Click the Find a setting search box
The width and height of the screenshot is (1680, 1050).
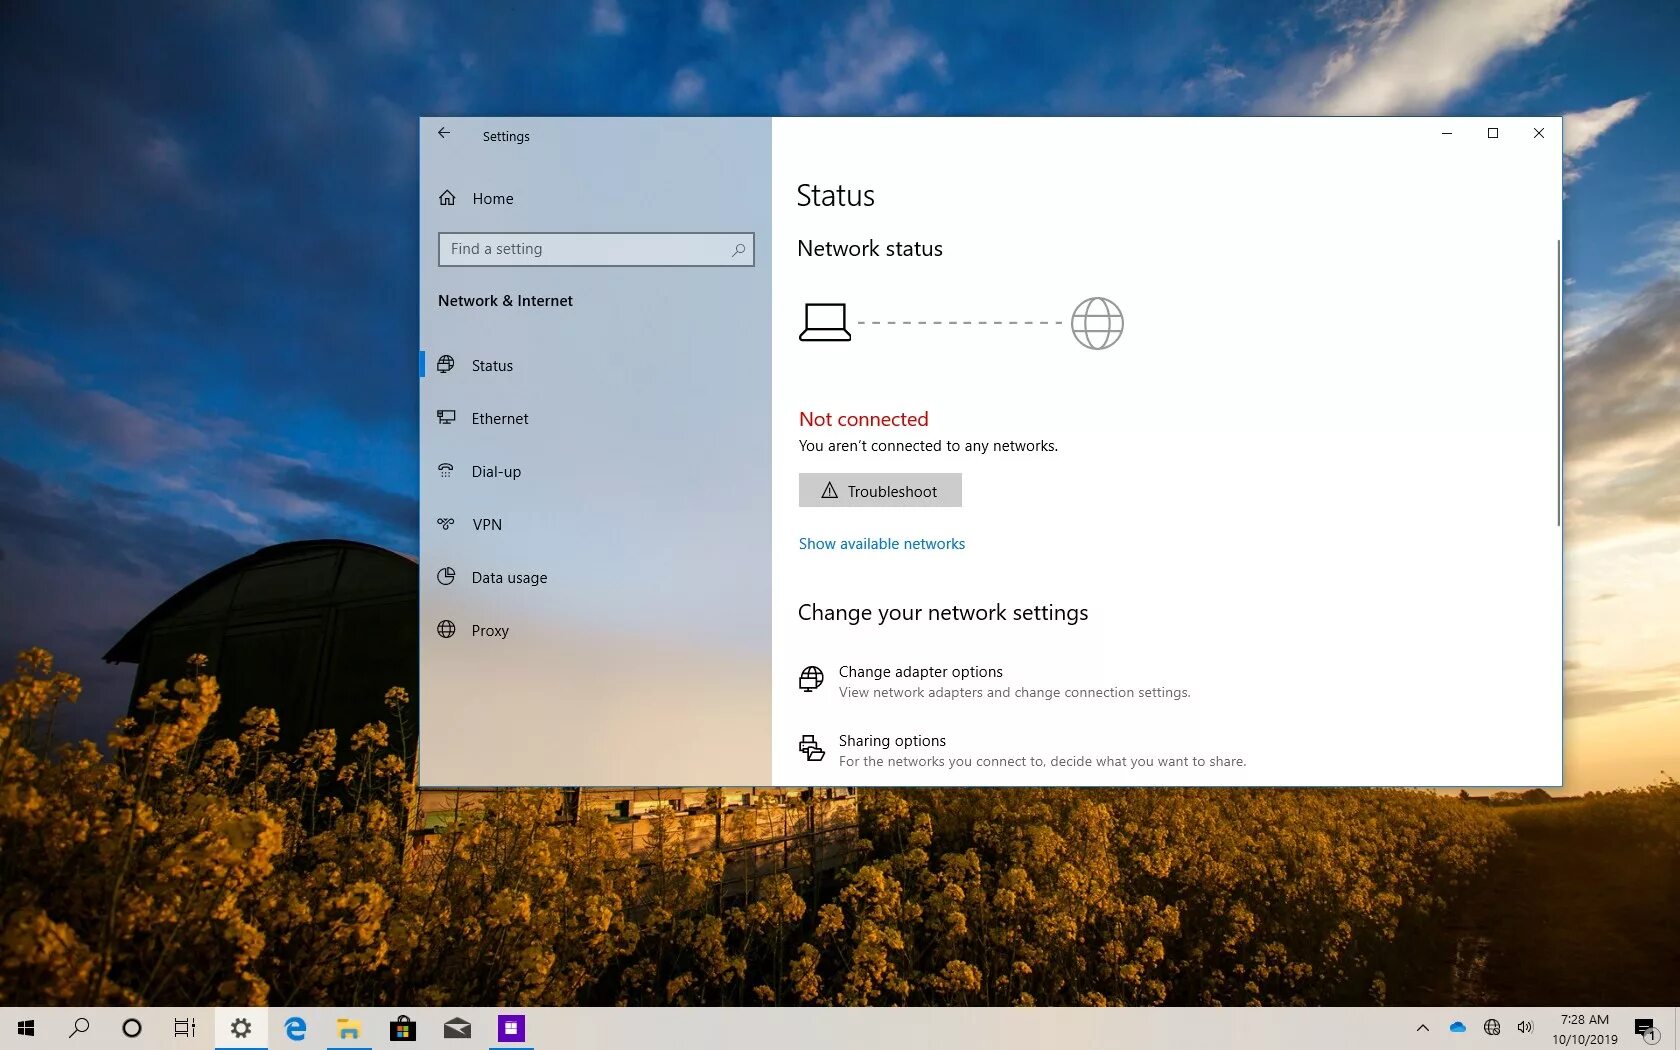coord(595,249)
